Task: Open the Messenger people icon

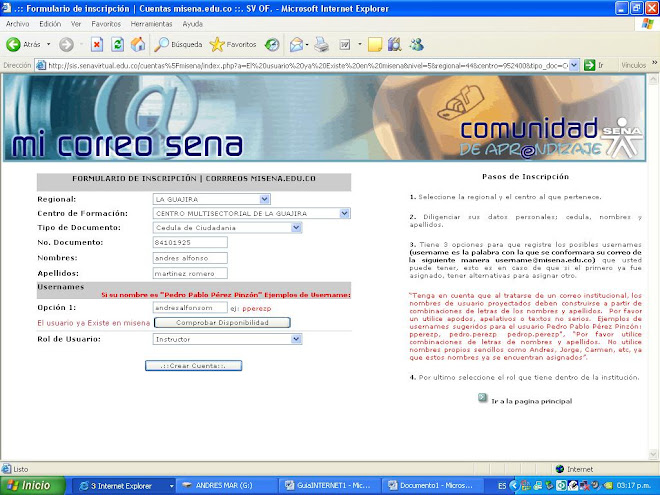Action: pyautogui.click(x=416, y=44)
